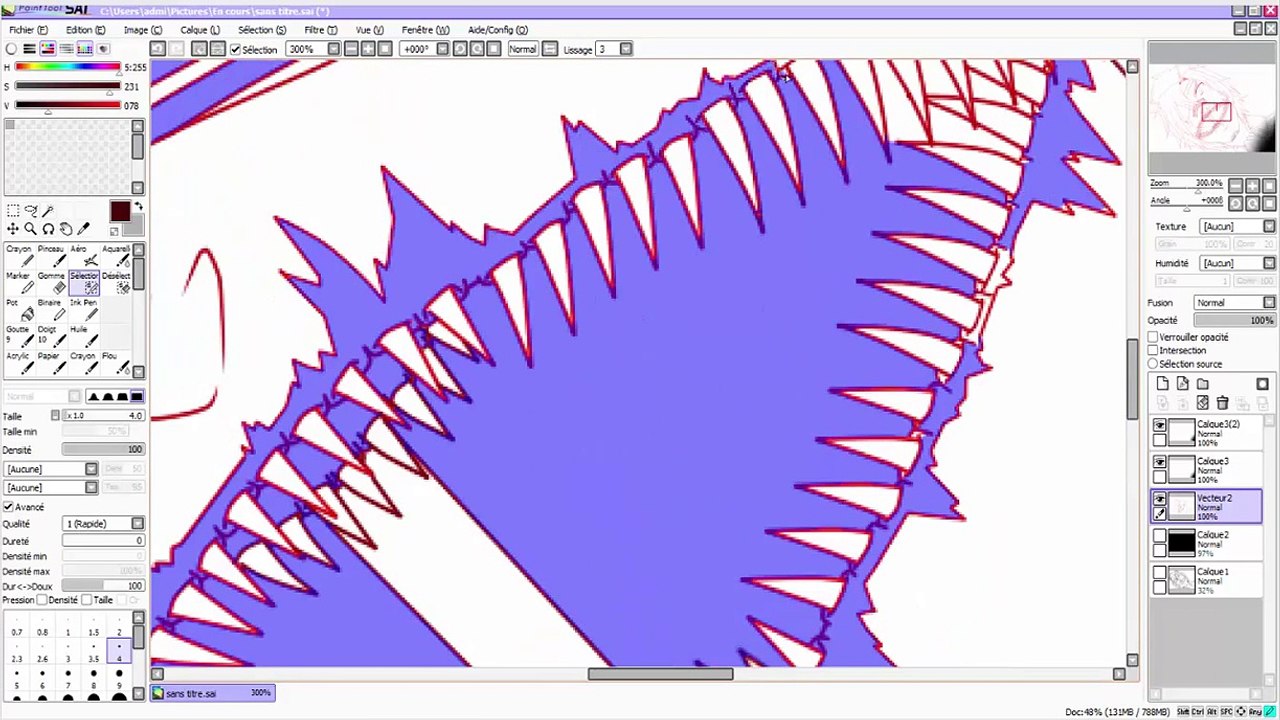The height and width of the screenshot is (720, 1280).
Task: Open the Fusion blend mode dropdown
Action: (1269, 303)
